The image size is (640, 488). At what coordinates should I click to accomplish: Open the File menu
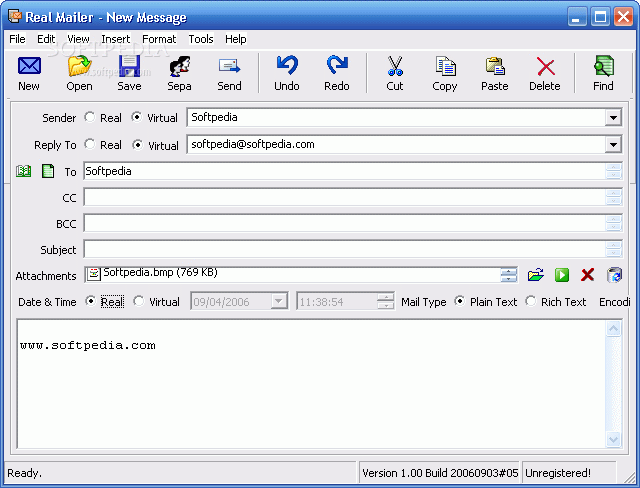point(18,39)
